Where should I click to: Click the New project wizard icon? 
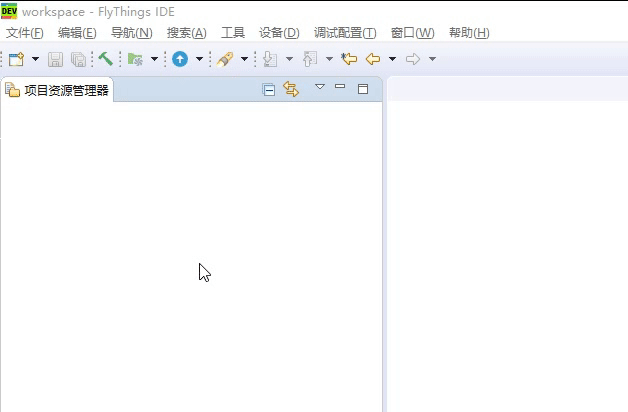(17, 59)
